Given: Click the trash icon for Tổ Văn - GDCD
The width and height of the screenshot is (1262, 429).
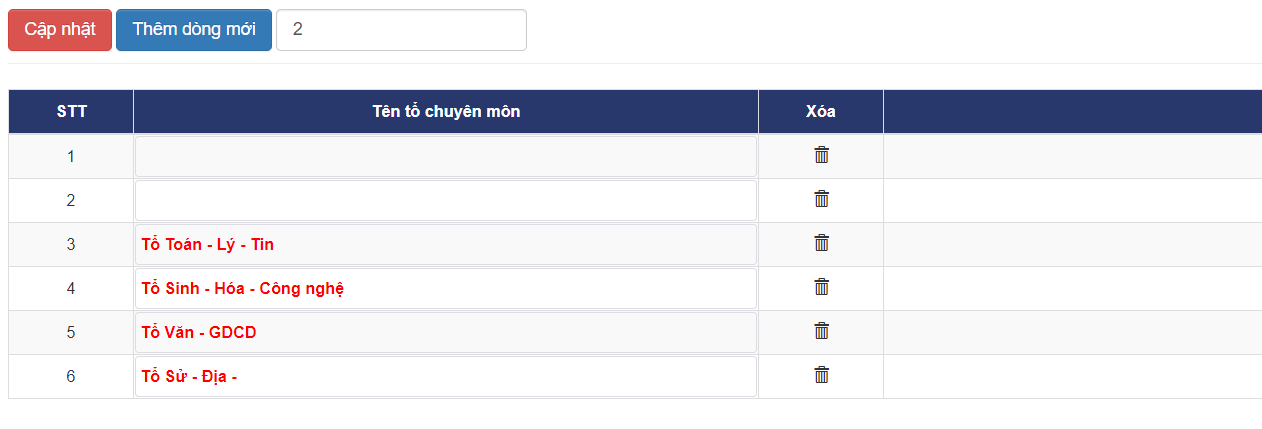Looking at the screenshot, I should point(821,331).
